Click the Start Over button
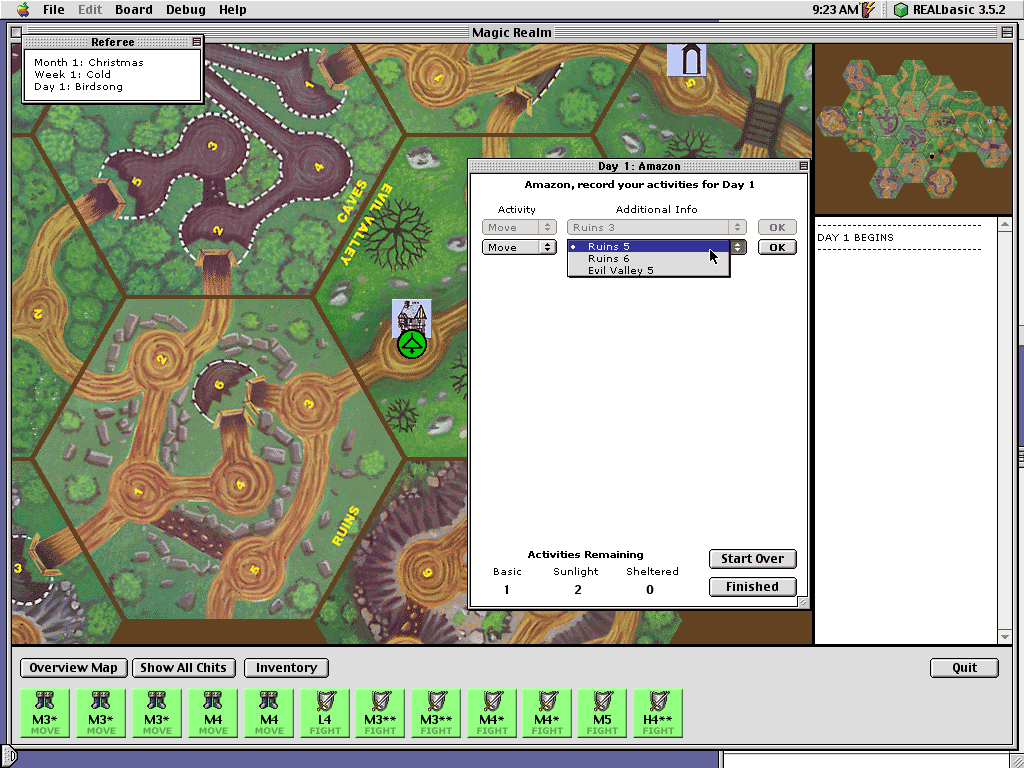The height and width of the screenshot is (768, 1024). coord(752,558)
